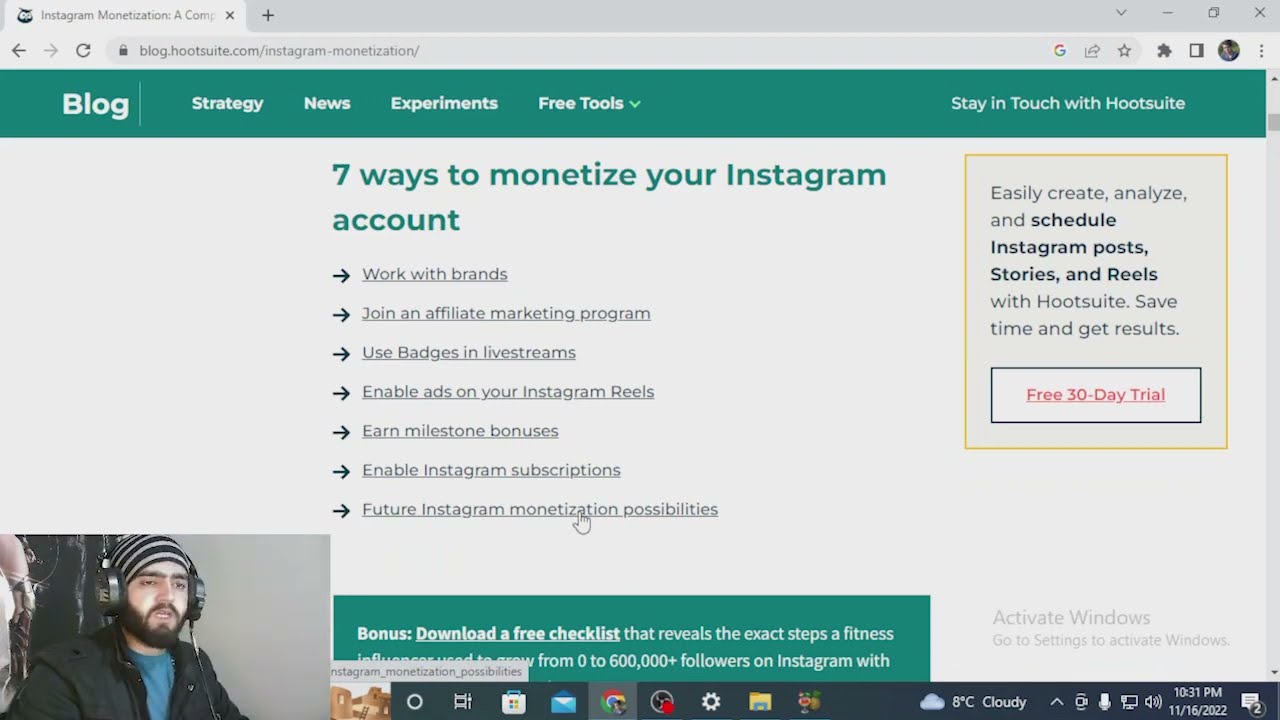1280x720 pixels.
Task: Open Future Instagram monetization possibilities link
Action: (540, 509)
